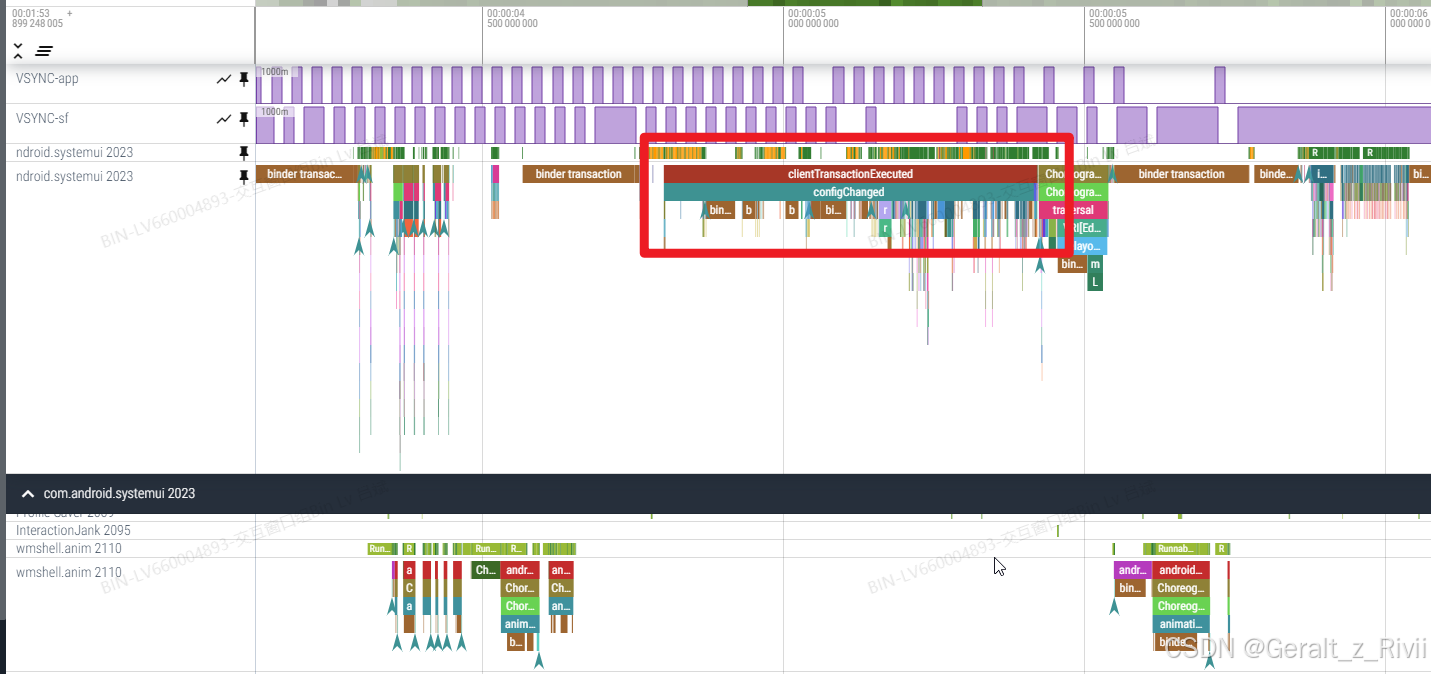Select the clientTransactionExecuted slice
This screenshot has height=674, width=1431.
(x=850, y=174)
